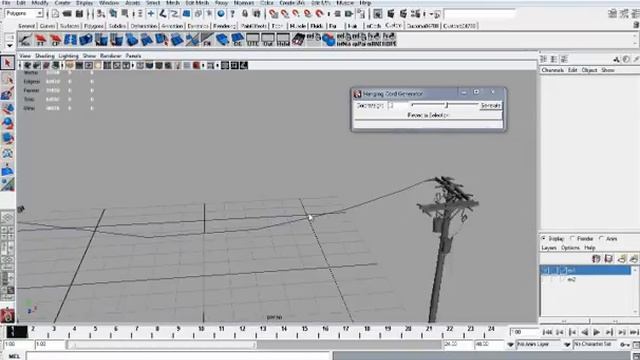Click the Hold shelf button
640x360 pixels.
(283, 40)
